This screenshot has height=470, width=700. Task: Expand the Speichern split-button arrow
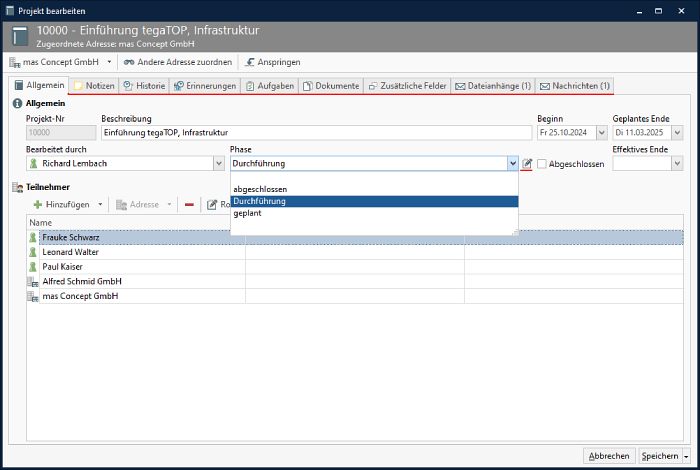click(686, 456)
